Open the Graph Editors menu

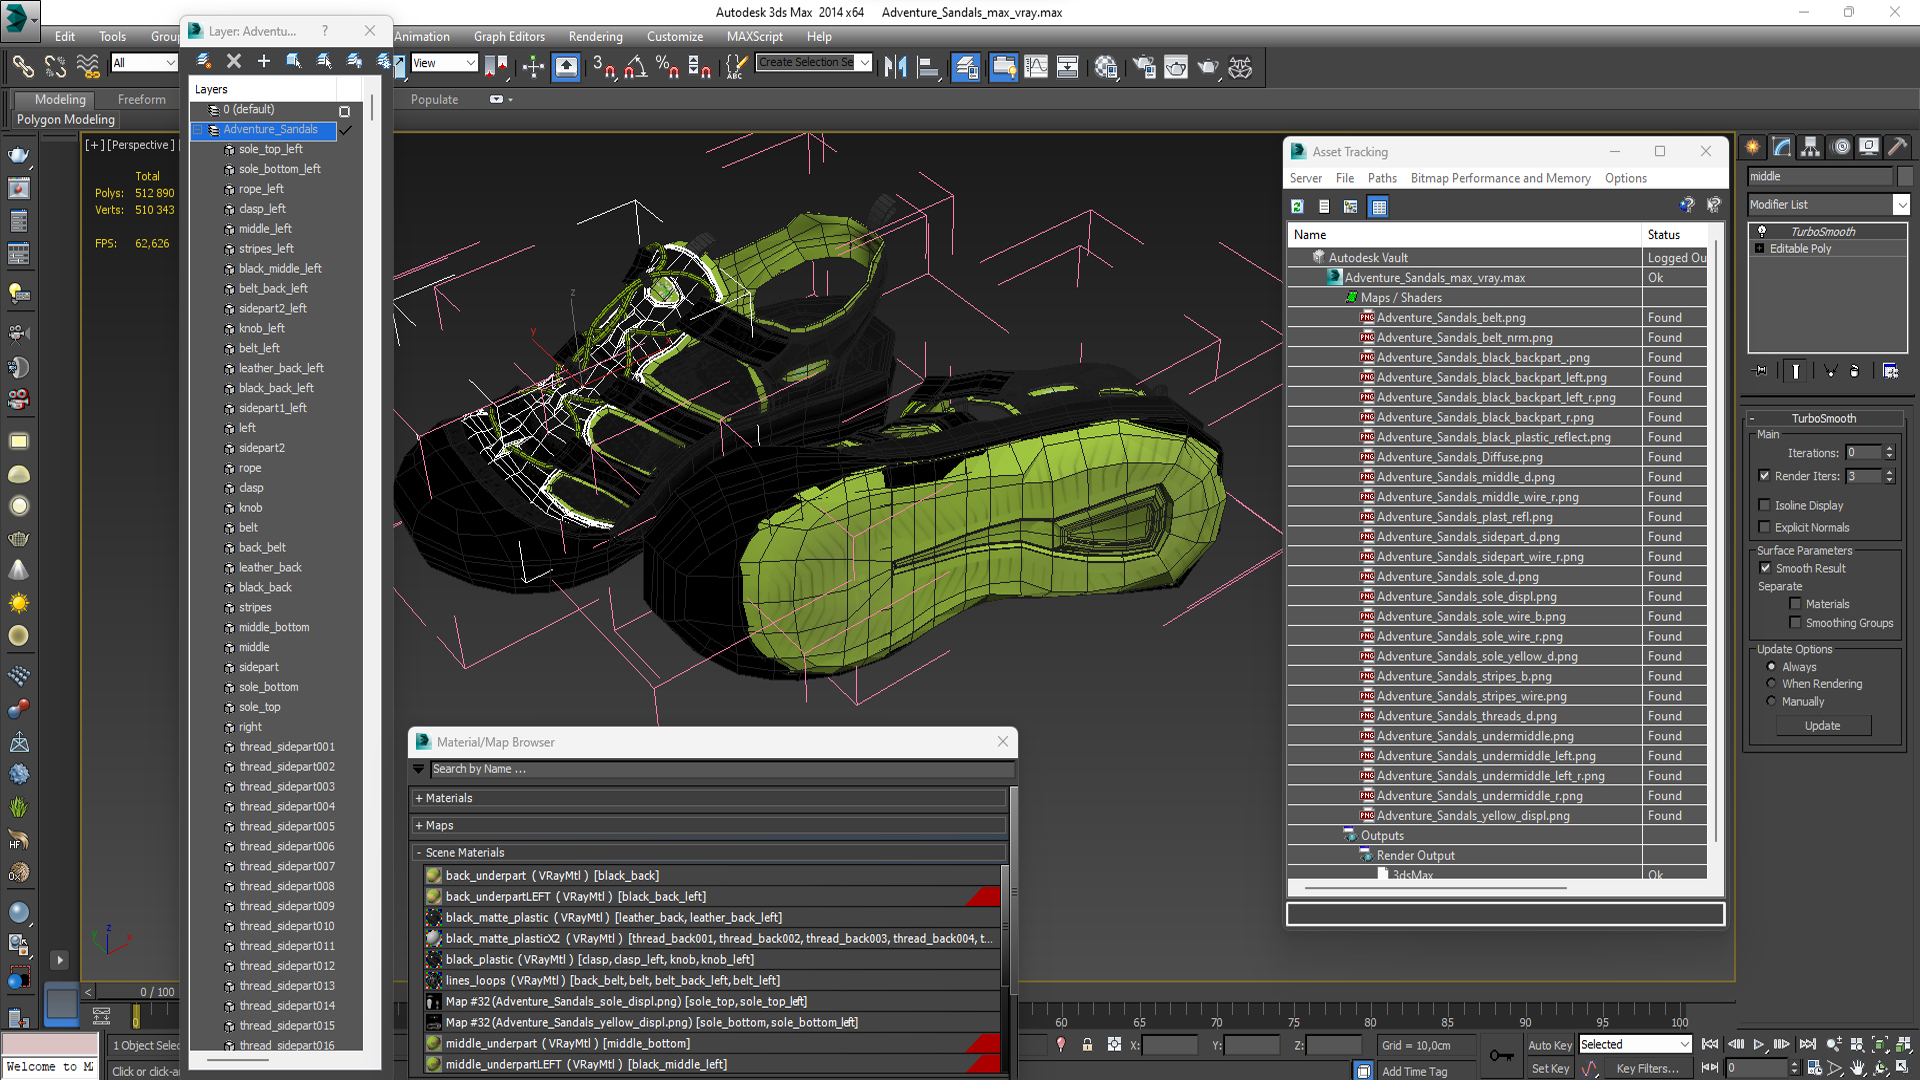pos(509,36)
